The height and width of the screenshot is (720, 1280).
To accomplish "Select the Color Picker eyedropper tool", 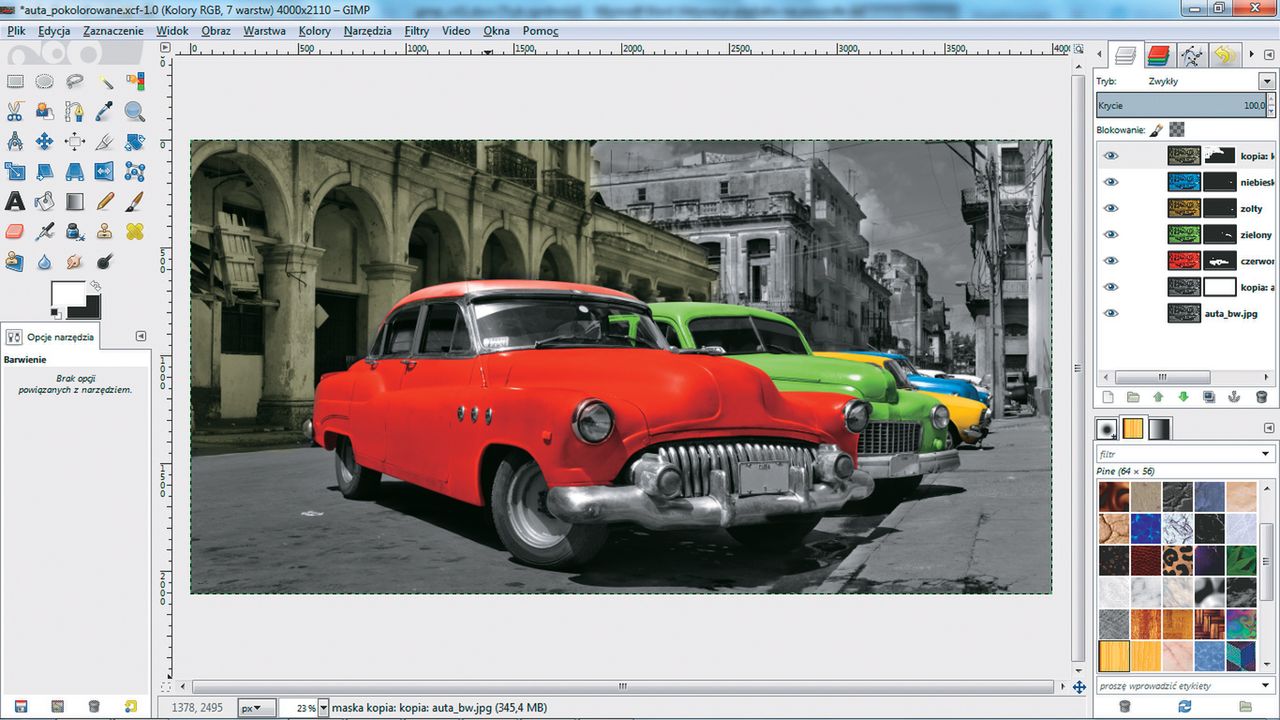I will pos(105,111).
